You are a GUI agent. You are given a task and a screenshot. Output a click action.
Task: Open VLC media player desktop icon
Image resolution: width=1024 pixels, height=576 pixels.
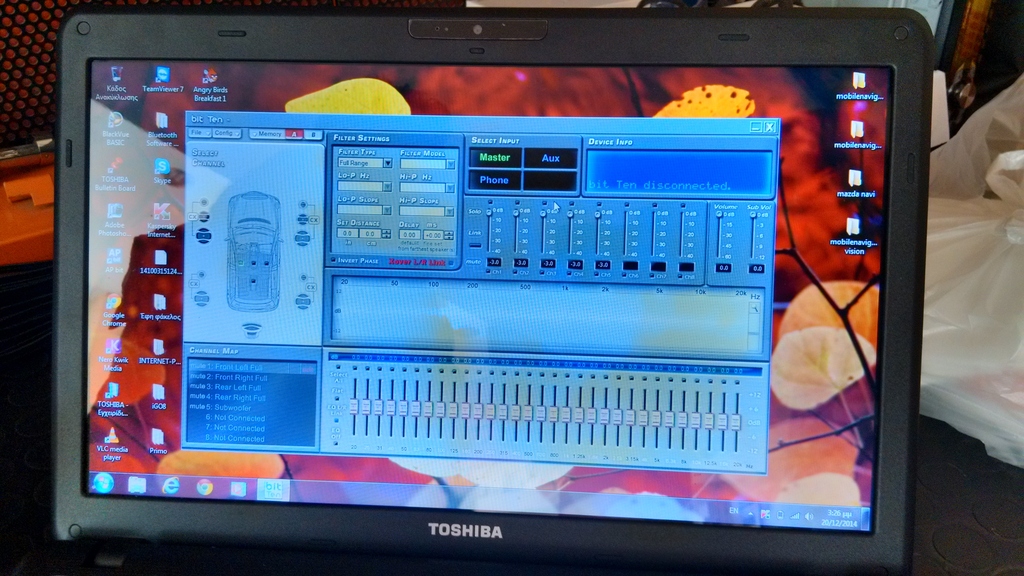tap(112, 445)
